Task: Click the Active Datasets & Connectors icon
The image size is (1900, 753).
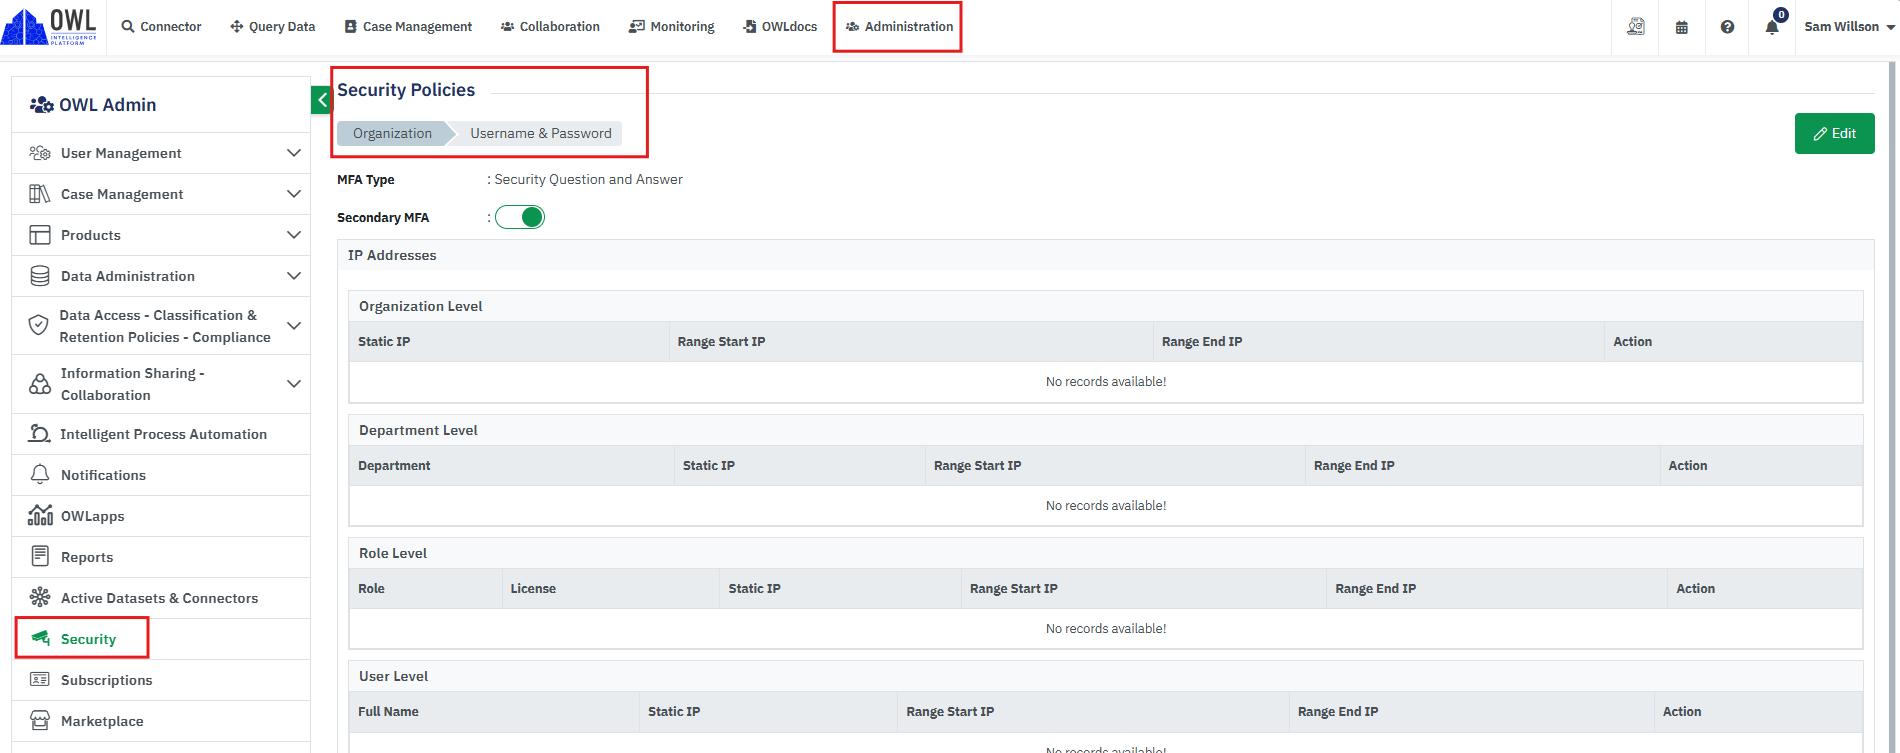Action: point(40,597)
